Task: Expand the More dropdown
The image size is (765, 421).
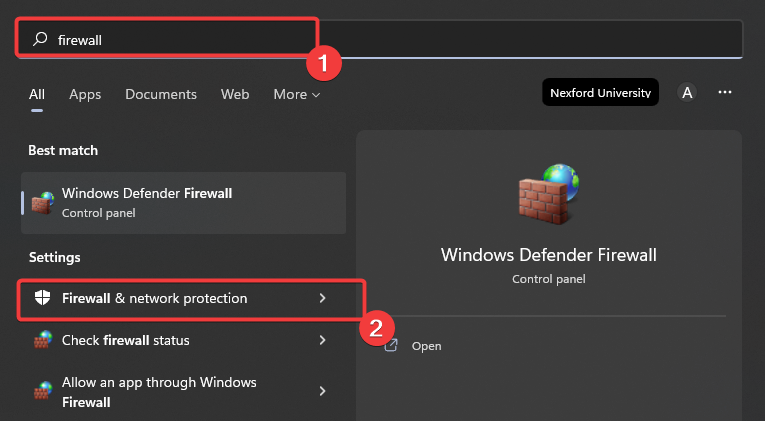Action: [297, 94]
